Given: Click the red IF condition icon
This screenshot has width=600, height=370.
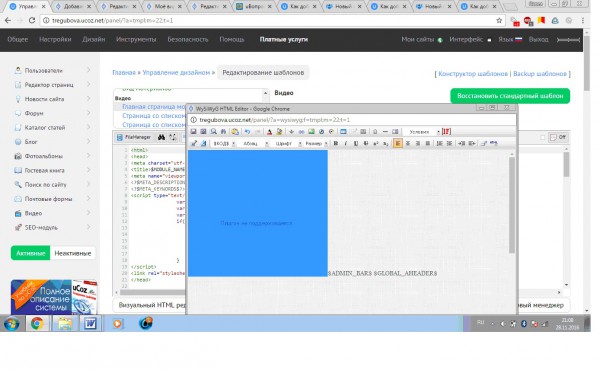Looking at the screenshot, I should point(446,132).
